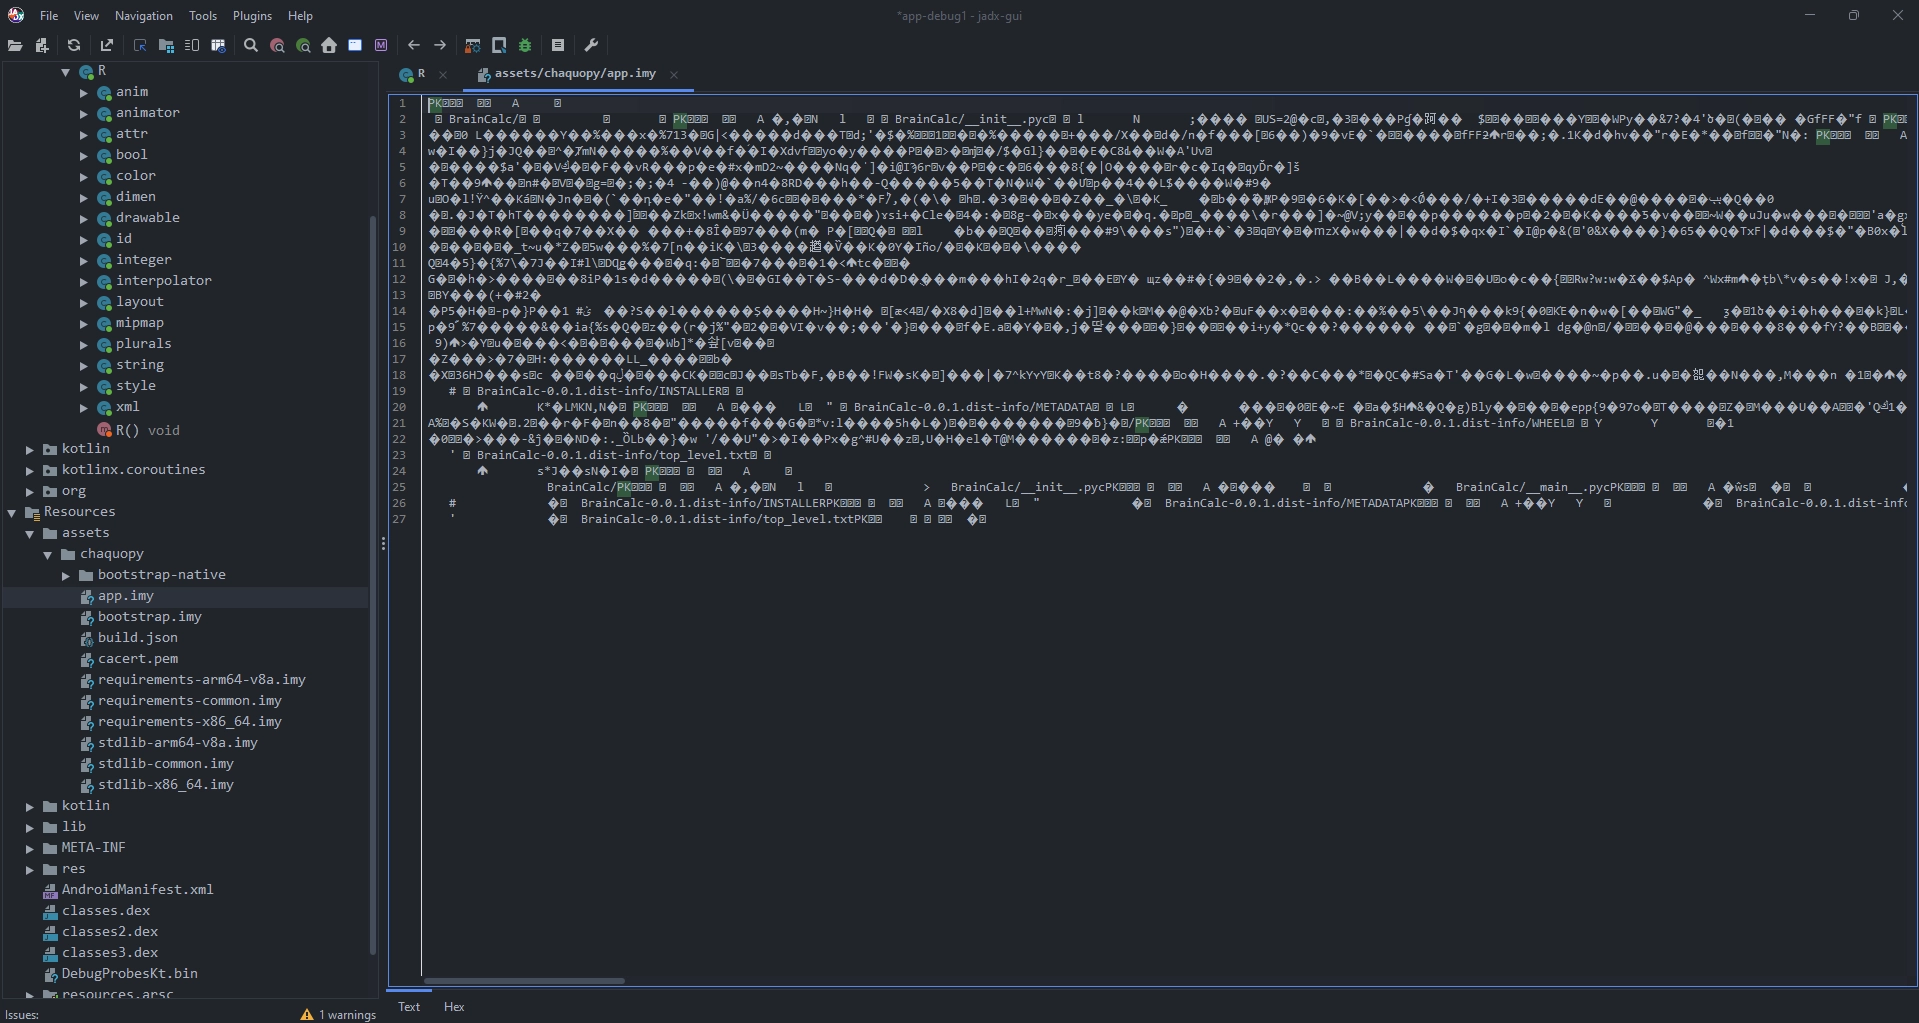Collapse the chaquopy folder
1919x1023 pixels.
point(47,553)
